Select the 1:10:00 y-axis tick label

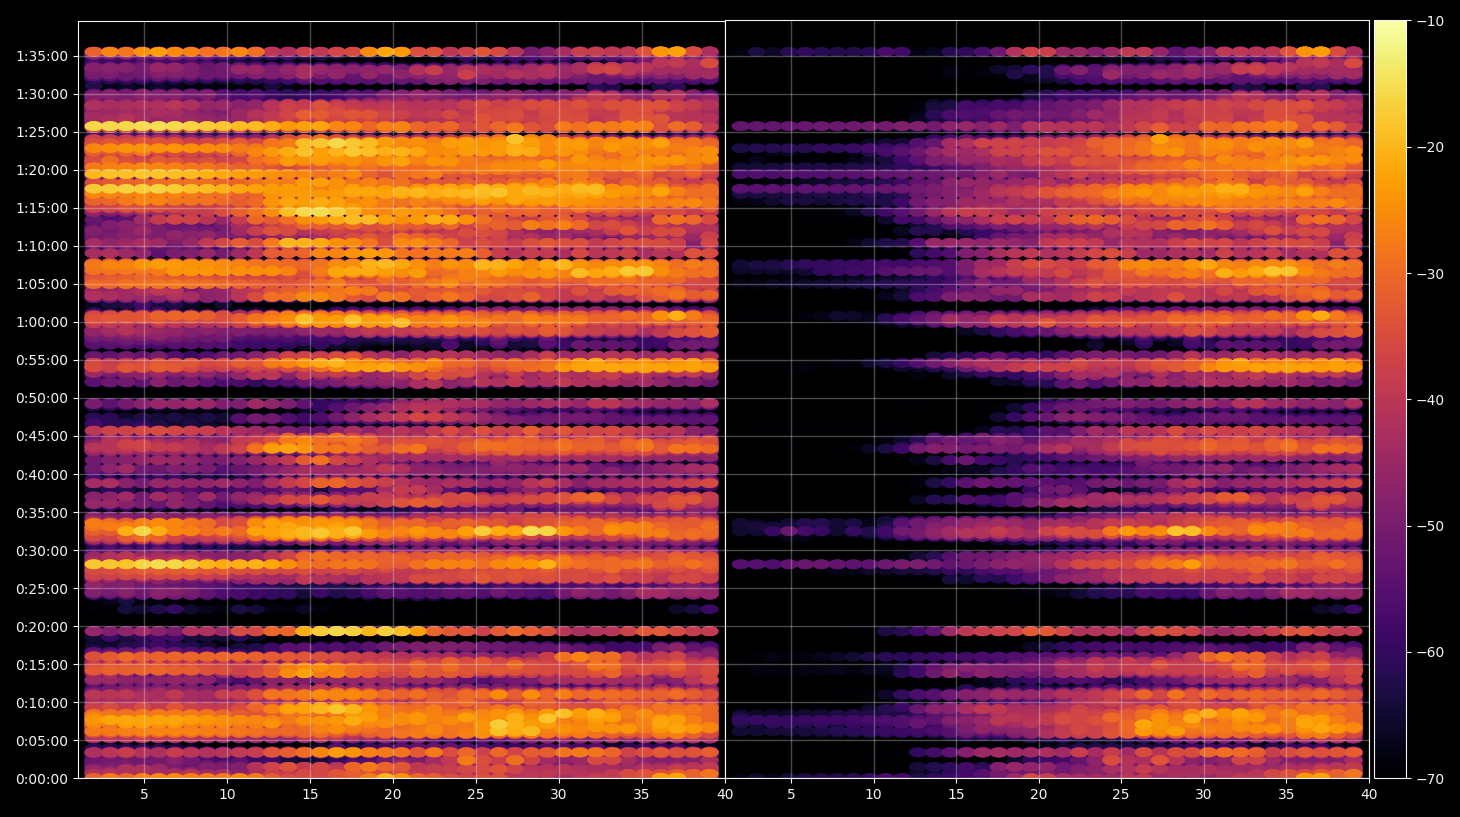click(x=42, y=246)
